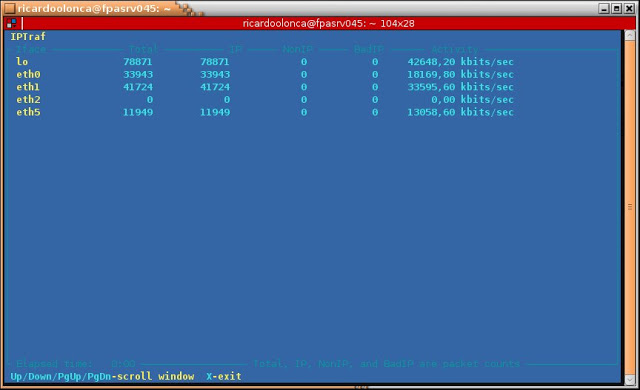Select the lo interface row

(x=264, y=62)
